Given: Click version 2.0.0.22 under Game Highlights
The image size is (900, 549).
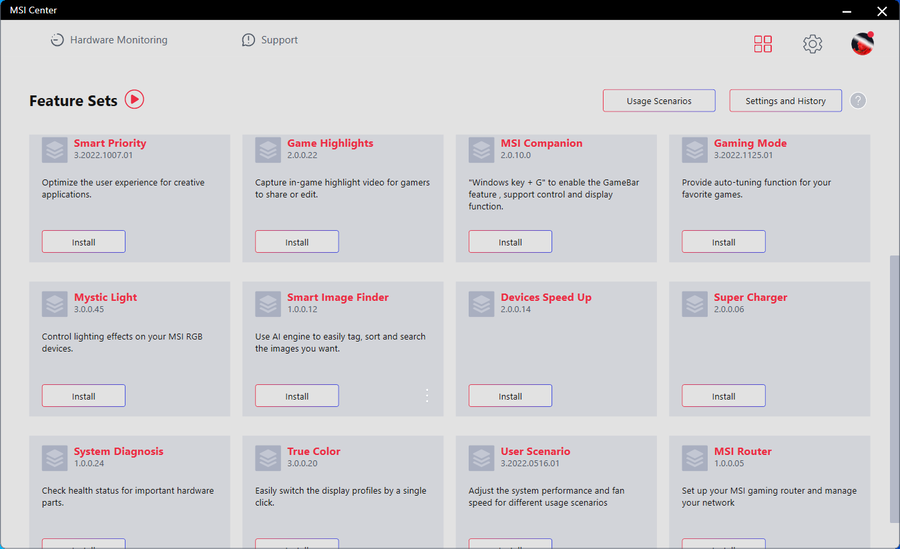Looking at the screenshot, I should coord(302,155).
